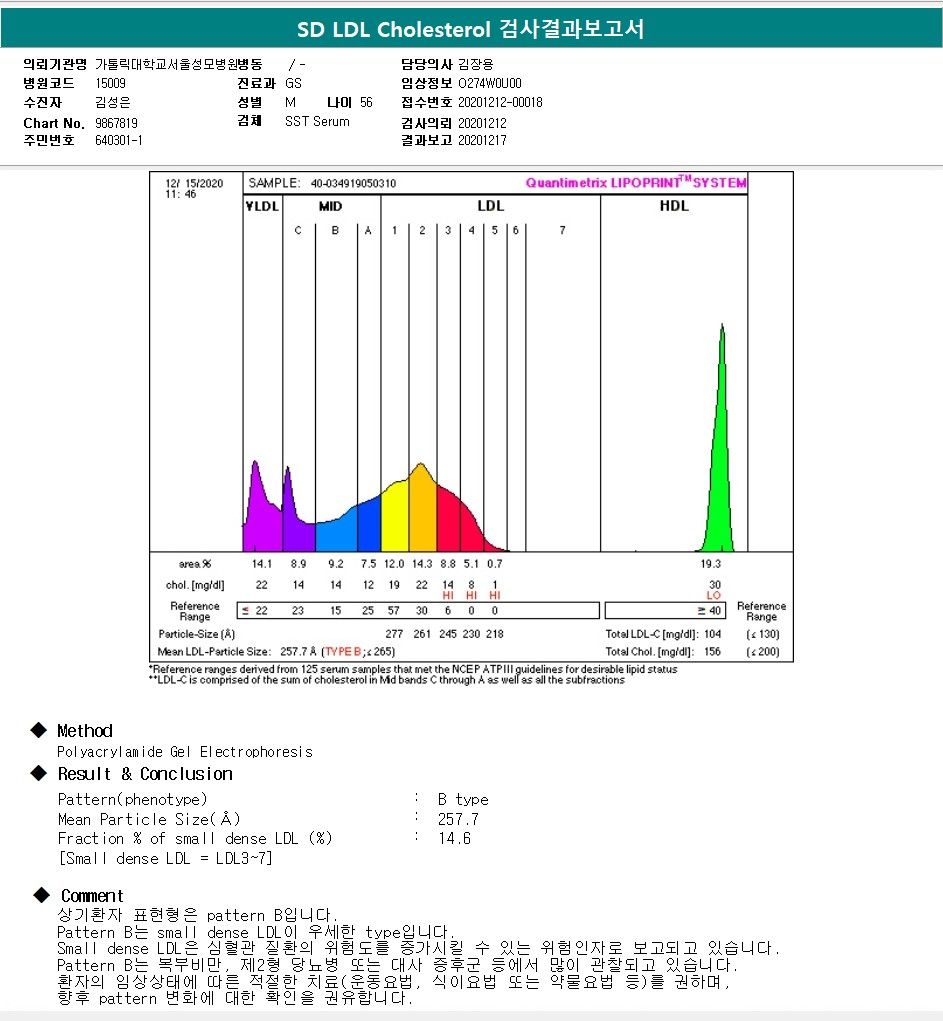Click red "TYPE B" text in chart
This screenshot has height=1021, width=943.
[342, 651]
